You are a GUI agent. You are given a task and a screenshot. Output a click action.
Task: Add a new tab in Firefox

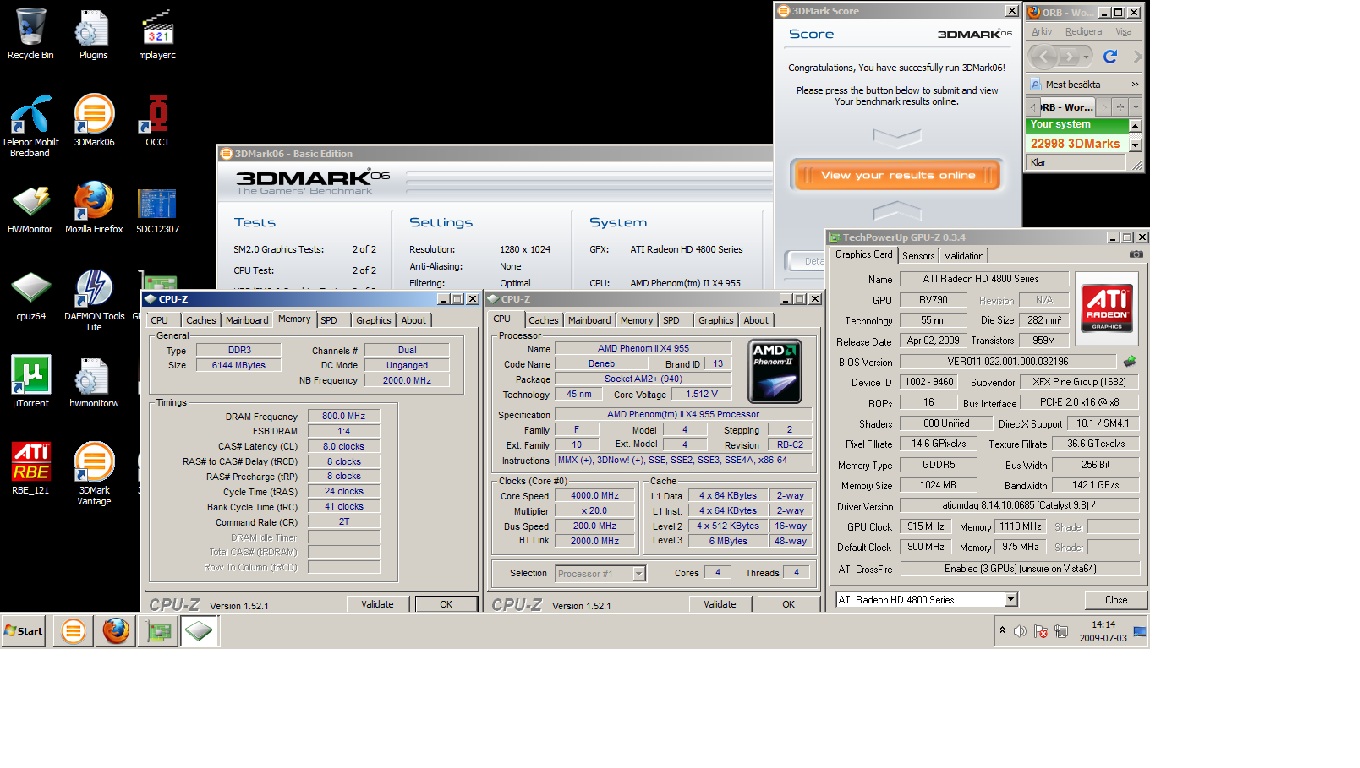click(x=1120, y=107)
